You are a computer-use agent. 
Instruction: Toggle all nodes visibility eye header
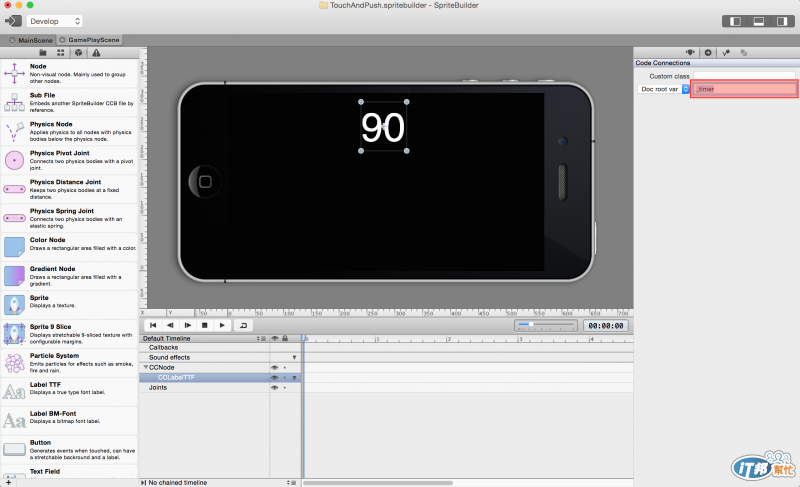click(x=275, y=338)
